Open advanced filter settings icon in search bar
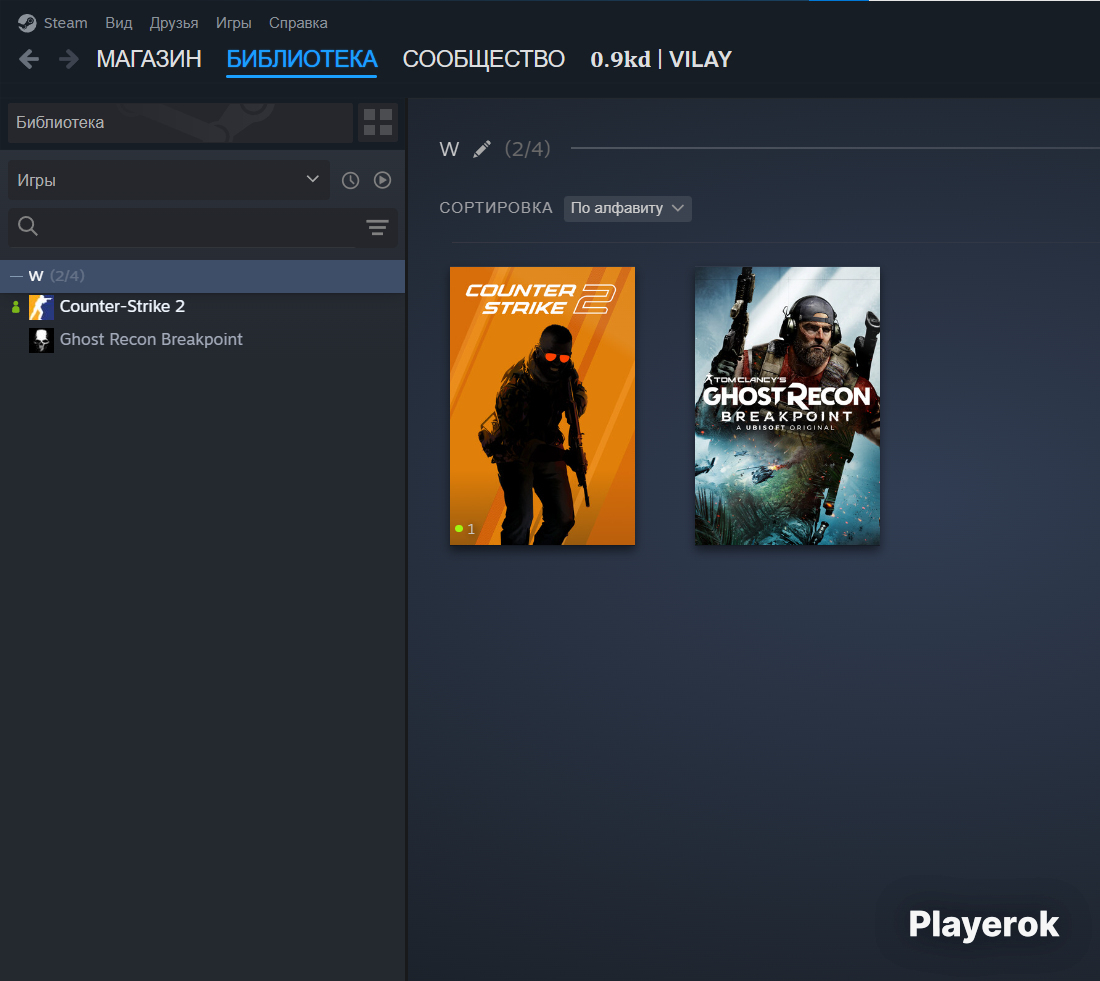 click(377, 228)
